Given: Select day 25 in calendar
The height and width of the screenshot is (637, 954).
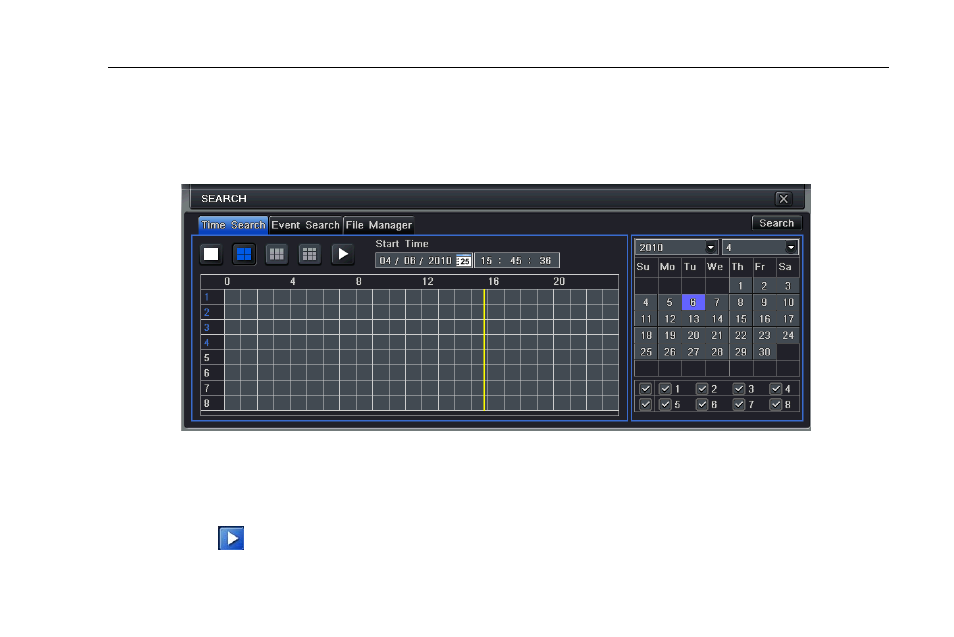Looking at the screenshot, I should 646,352.
